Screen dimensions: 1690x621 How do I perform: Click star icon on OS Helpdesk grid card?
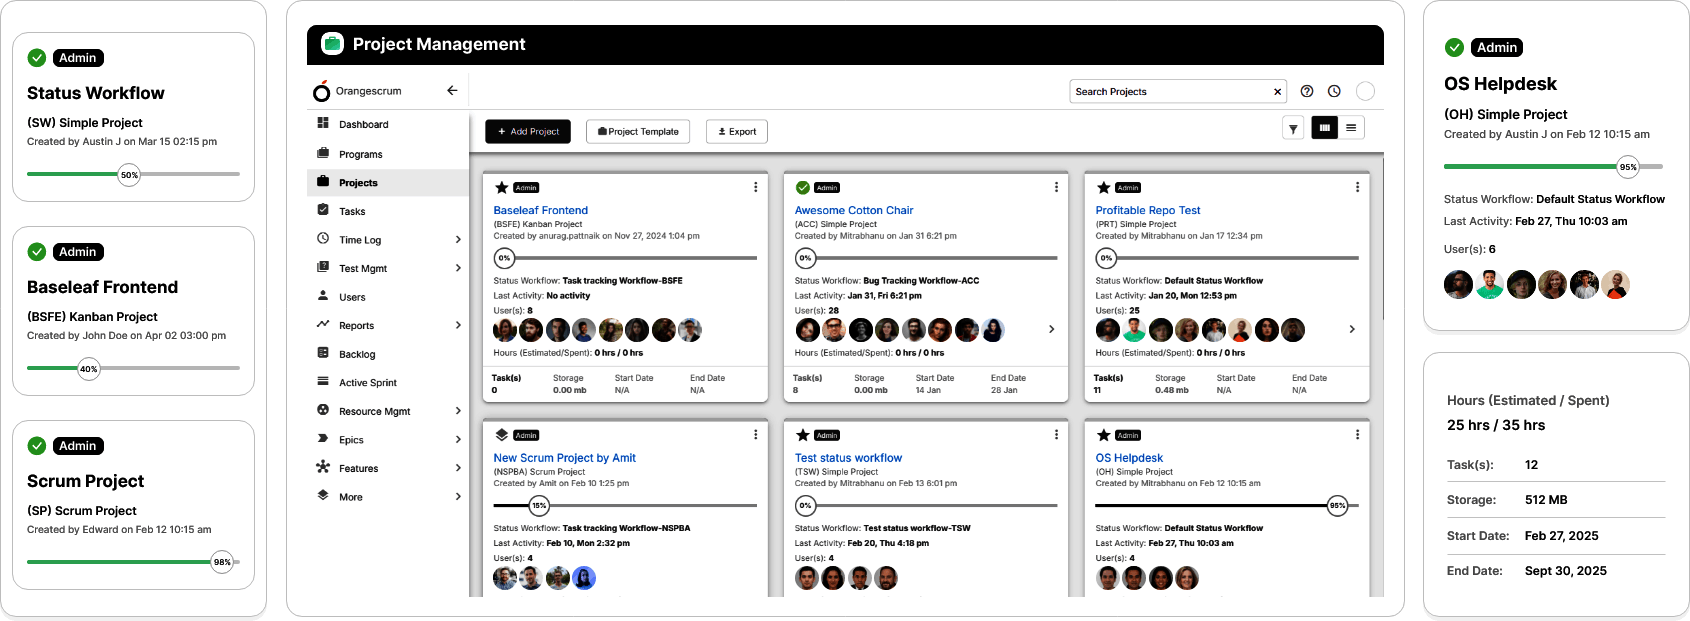pyautogui.click(x=1104, y=435)
